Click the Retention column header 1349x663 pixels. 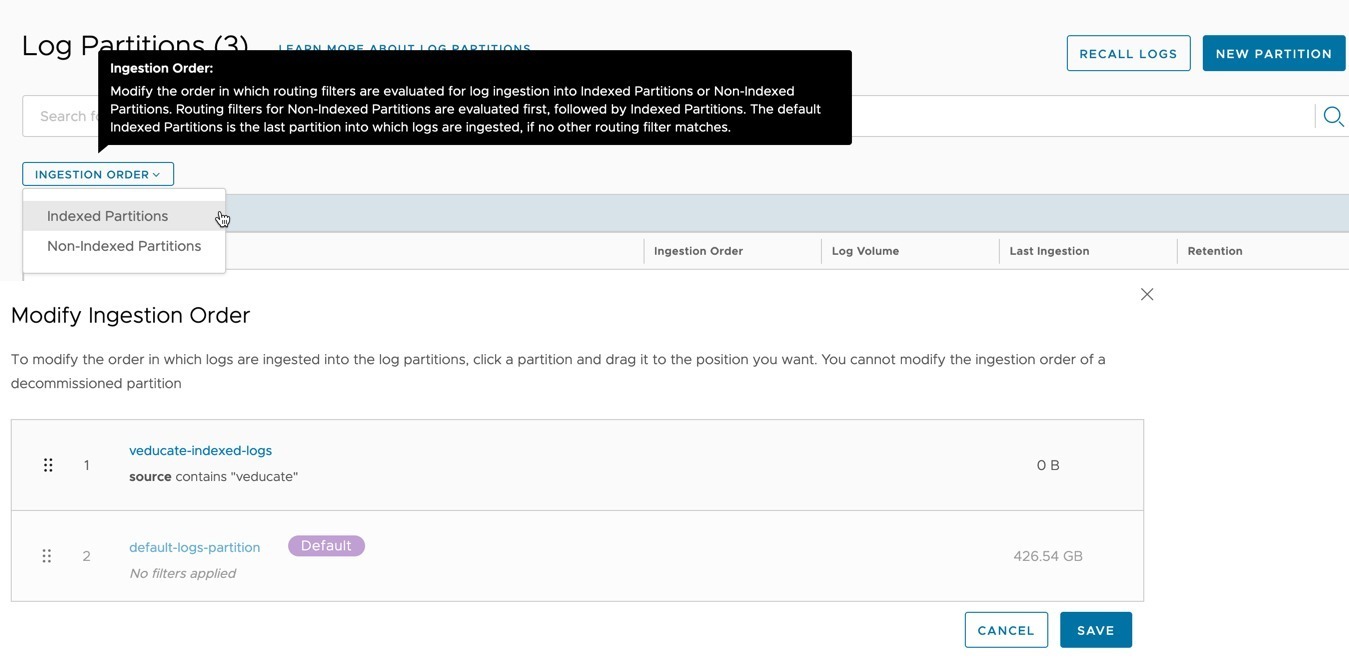1215,251
